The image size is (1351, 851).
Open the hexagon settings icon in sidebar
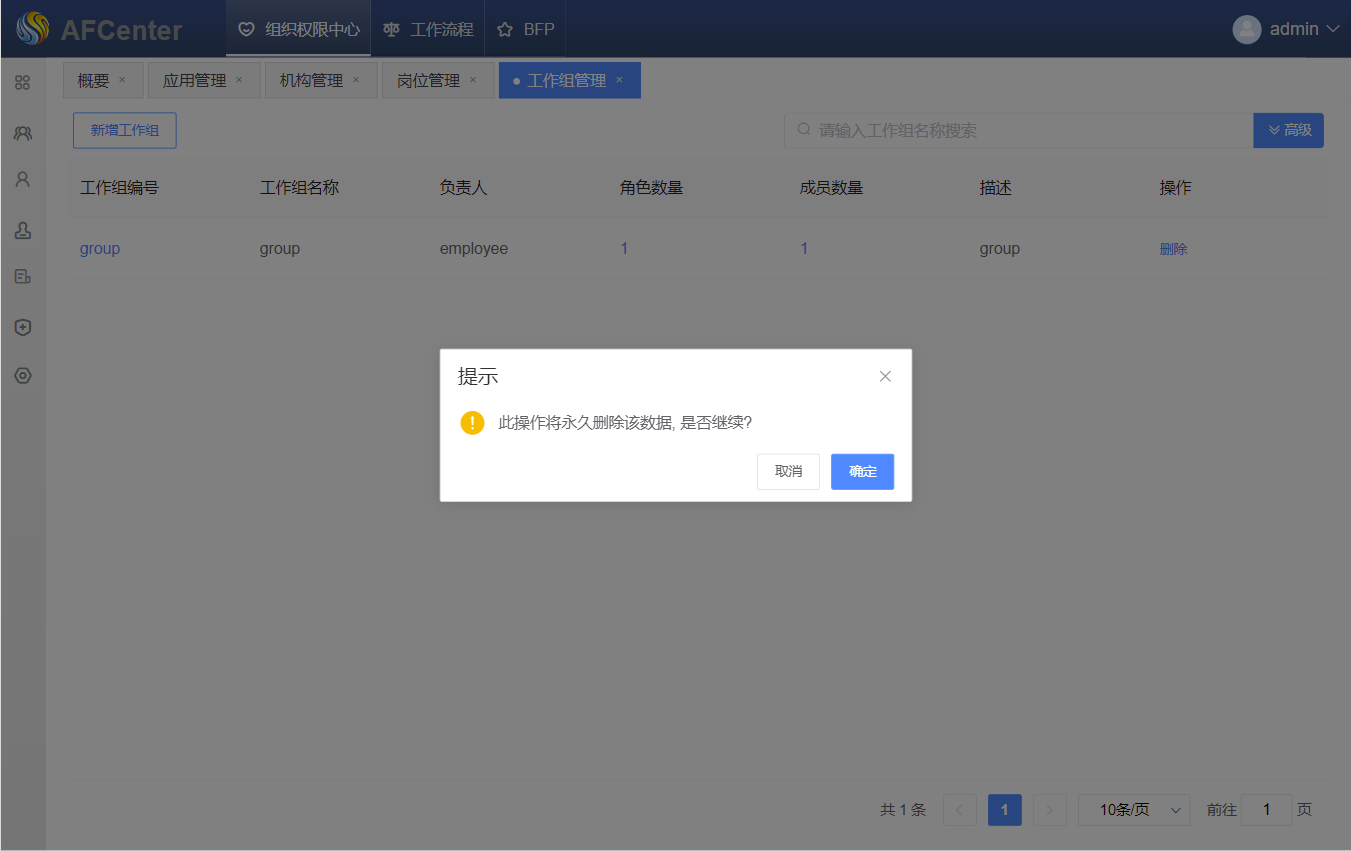(x=22, y=376)
